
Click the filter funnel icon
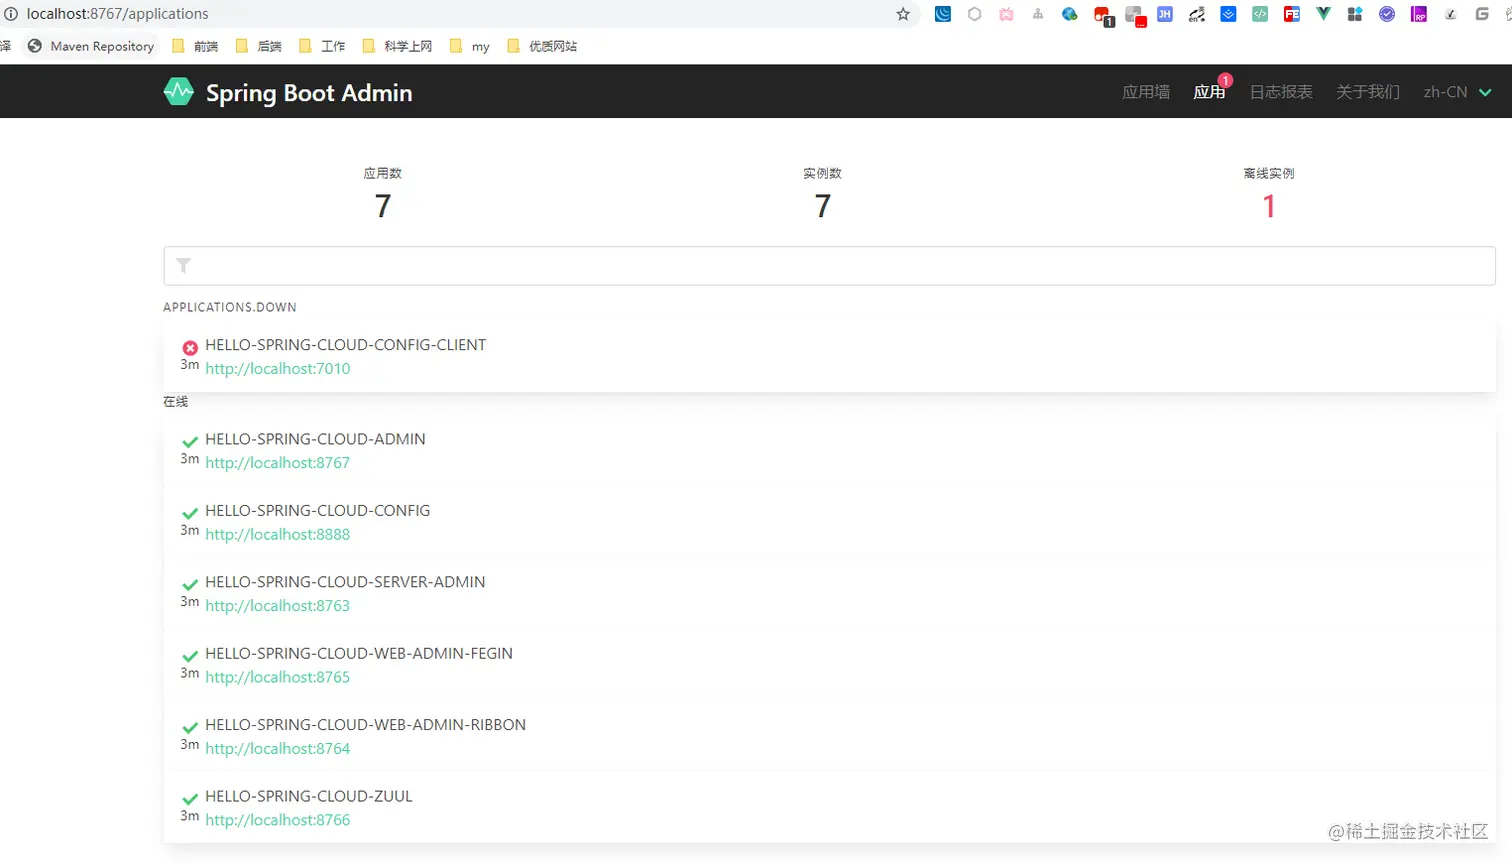183,265
